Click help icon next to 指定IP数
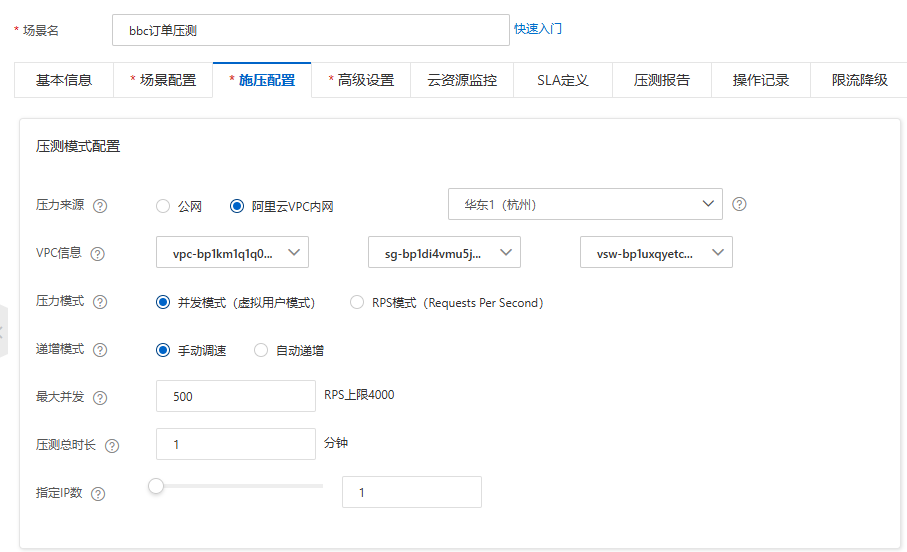This screenshot has width=907, height=552. coord(98,494)
